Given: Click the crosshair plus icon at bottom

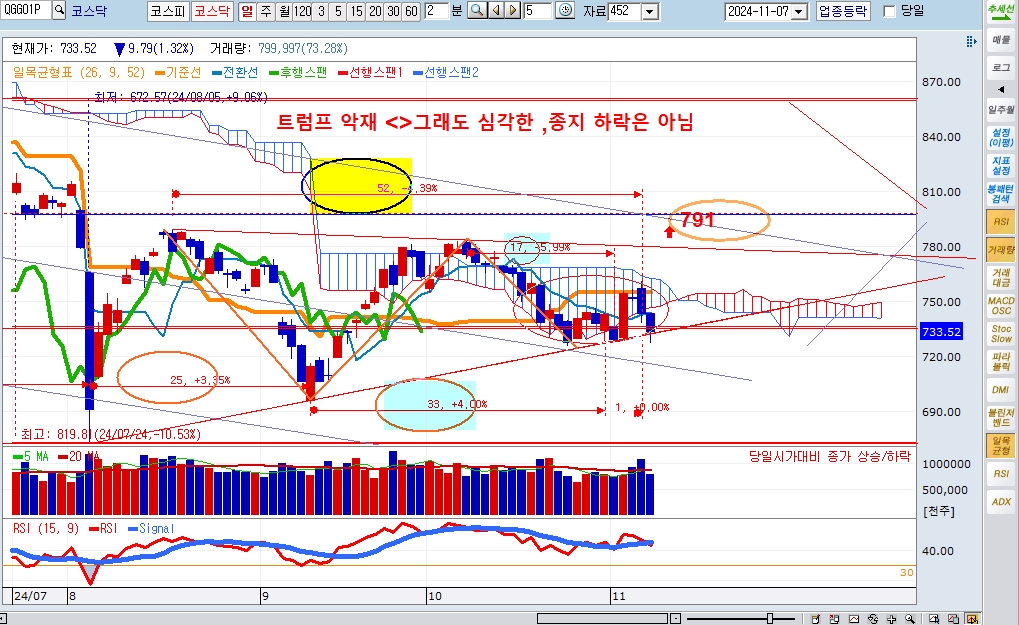Looking at the screenshot, I should pos(892,619).
